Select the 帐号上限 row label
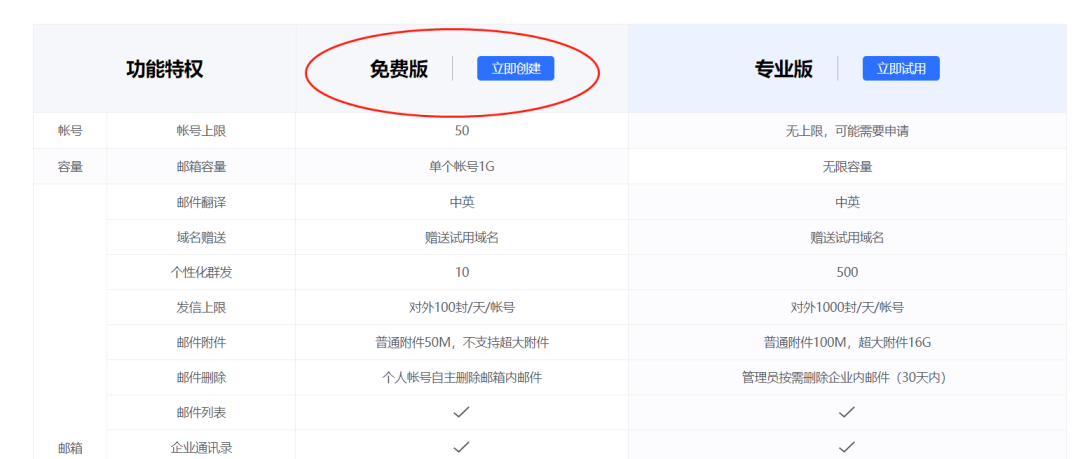The height and width of the screenshot is (459, 1080). pyautogui.click(x=201, y=131)
